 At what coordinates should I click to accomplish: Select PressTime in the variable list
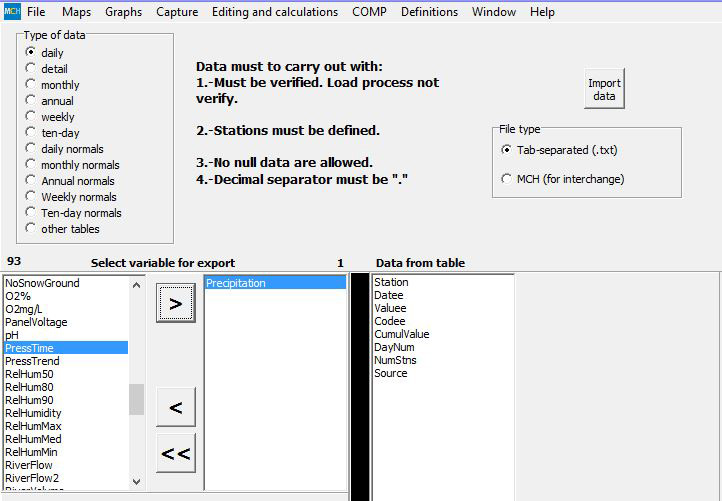point(32,348)
